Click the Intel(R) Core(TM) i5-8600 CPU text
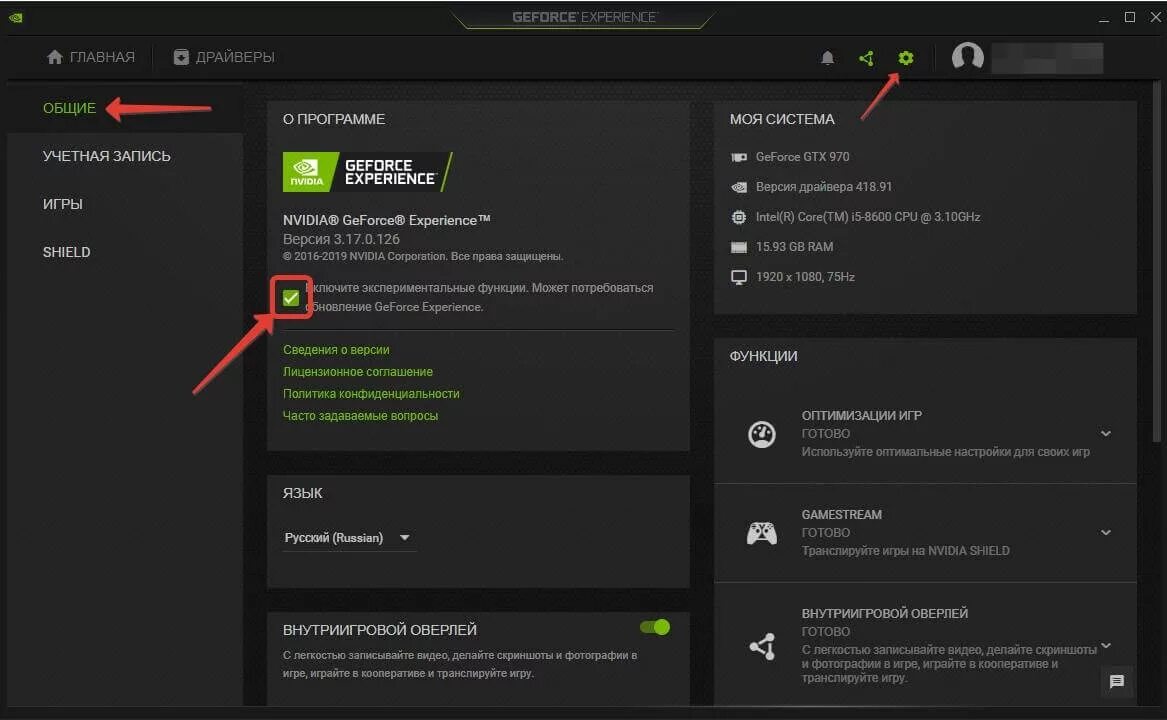Image resolution: width=1167 pixels, height=720 pixels. [868, 217]
